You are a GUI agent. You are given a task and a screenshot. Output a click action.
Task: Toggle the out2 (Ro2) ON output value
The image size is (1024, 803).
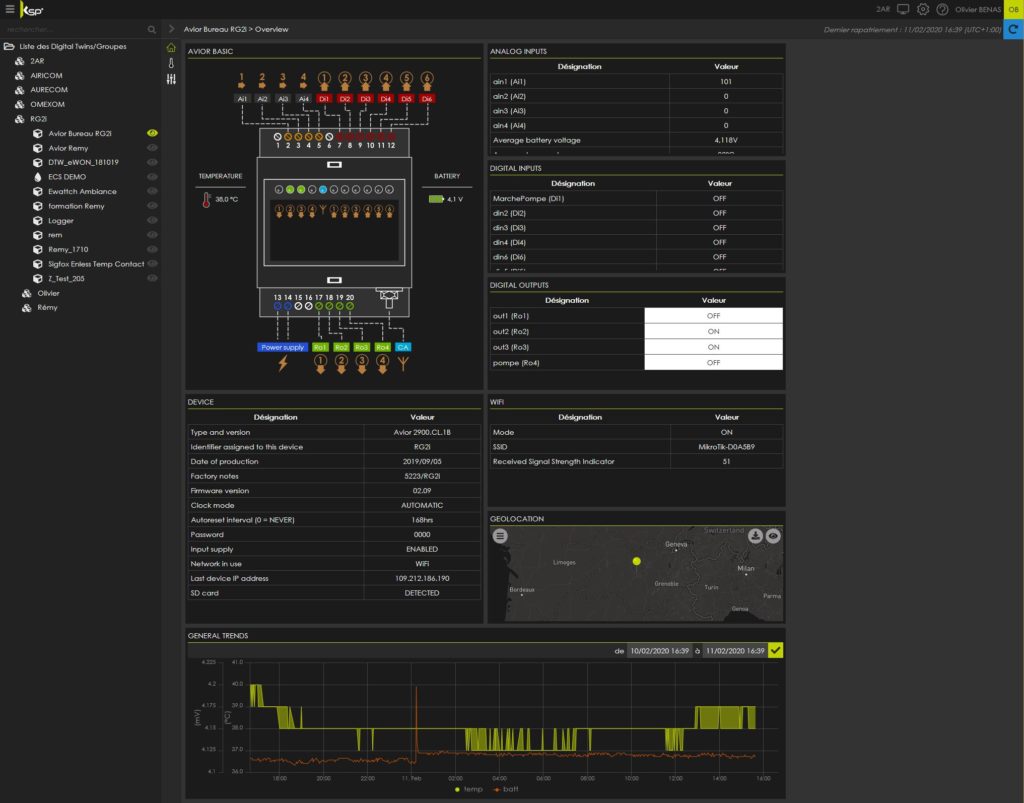tap(713, 331)
